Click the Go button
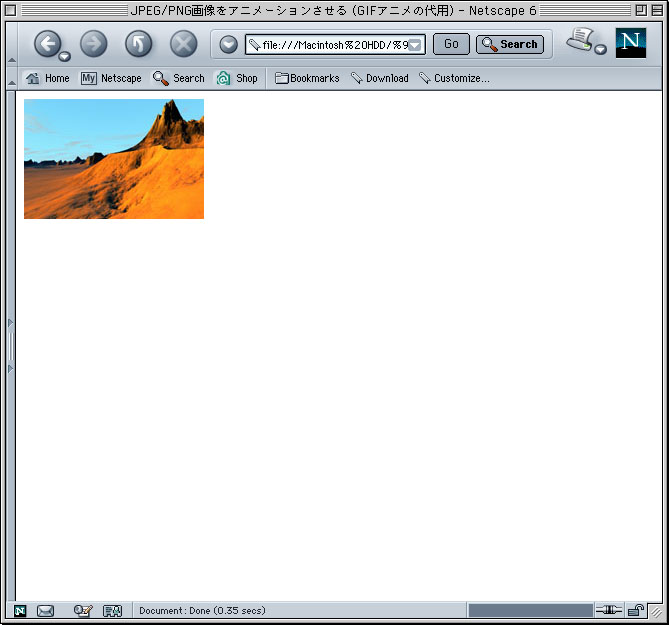The height and width of the screenshot is (625, 669). [x=451, y=44]
